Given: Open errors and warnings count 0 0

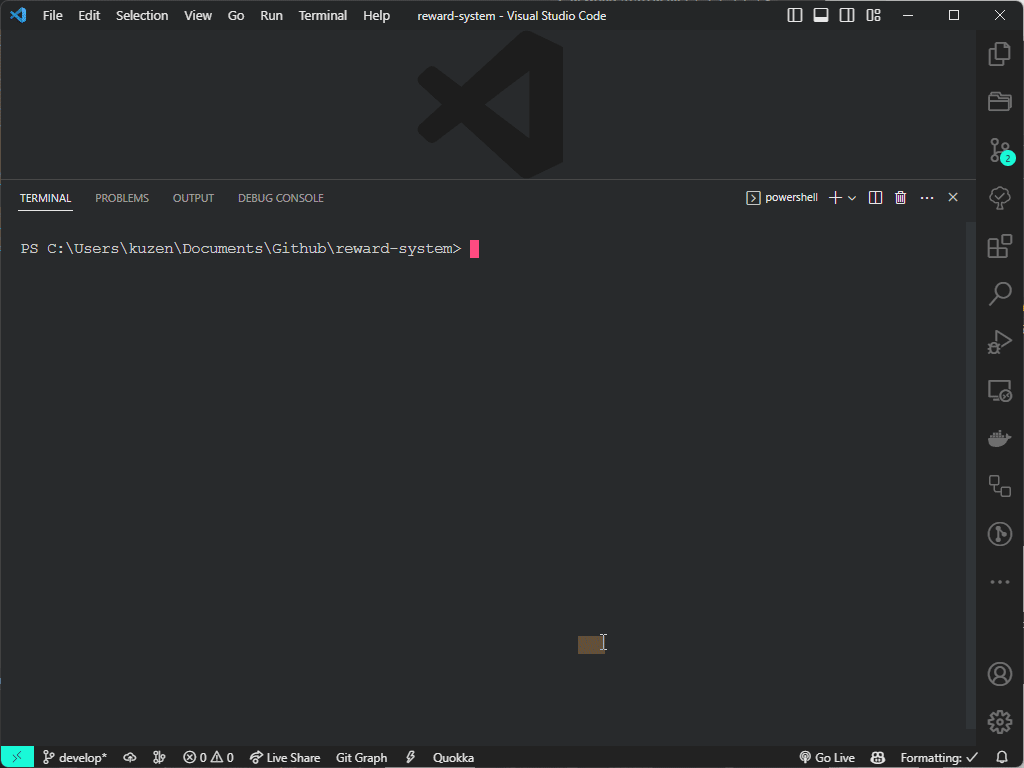Looking at the screenshot, I should click(208, 758).
